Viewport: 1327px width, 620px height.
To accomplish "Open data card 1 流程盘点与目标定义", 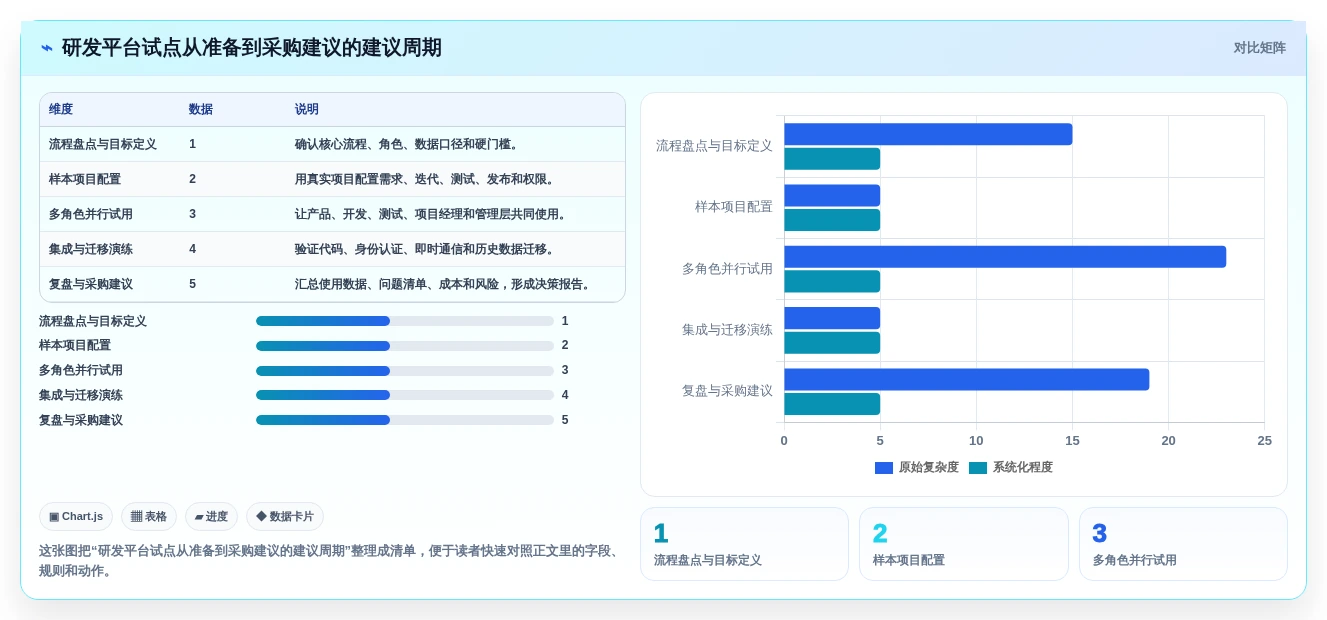I will [x=744, y=544].
